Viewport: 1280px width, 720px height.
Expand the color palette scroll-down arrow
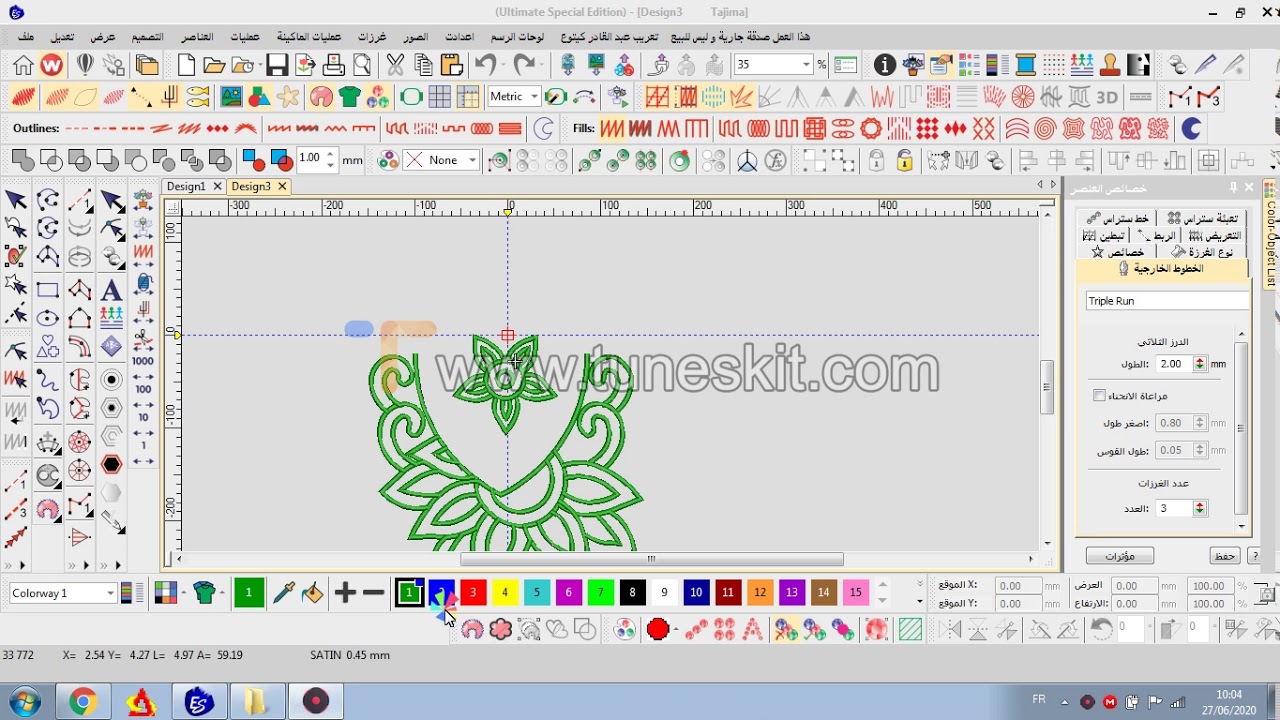point(883,601)
